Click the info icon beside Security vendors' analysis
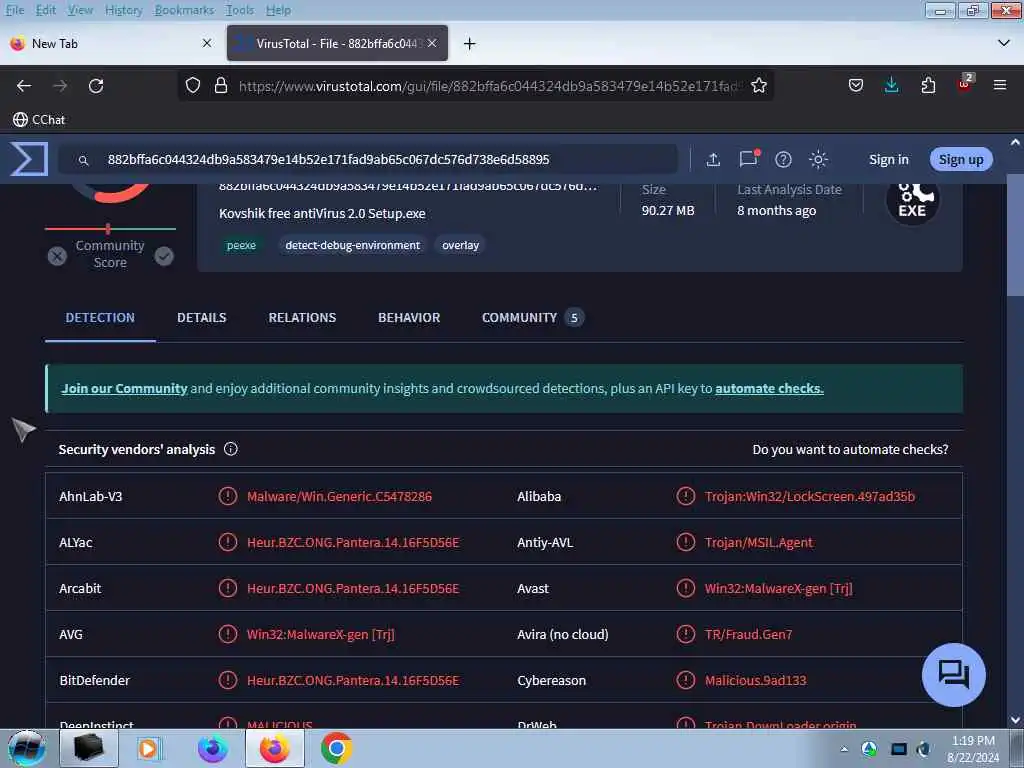Image resolution: width=1024 pixels, height=768 pixels. (x=231, y=449)
